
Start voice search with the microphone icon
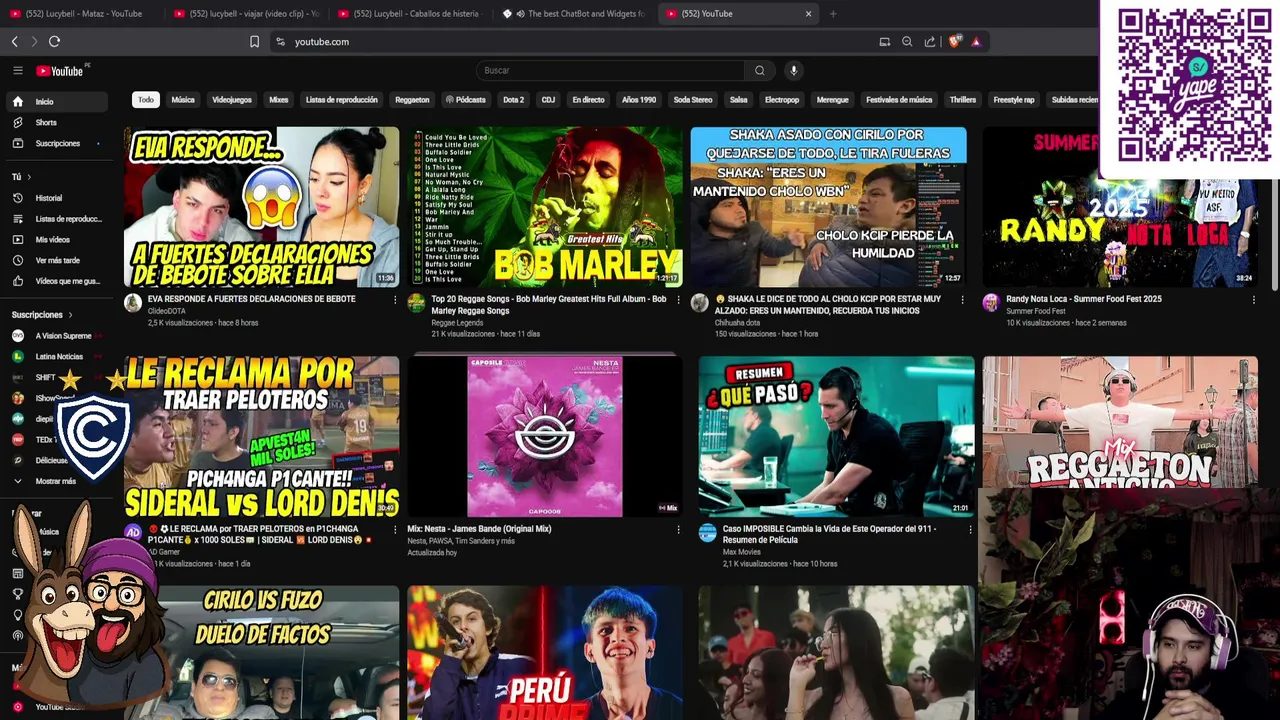[x=793, y=70]
